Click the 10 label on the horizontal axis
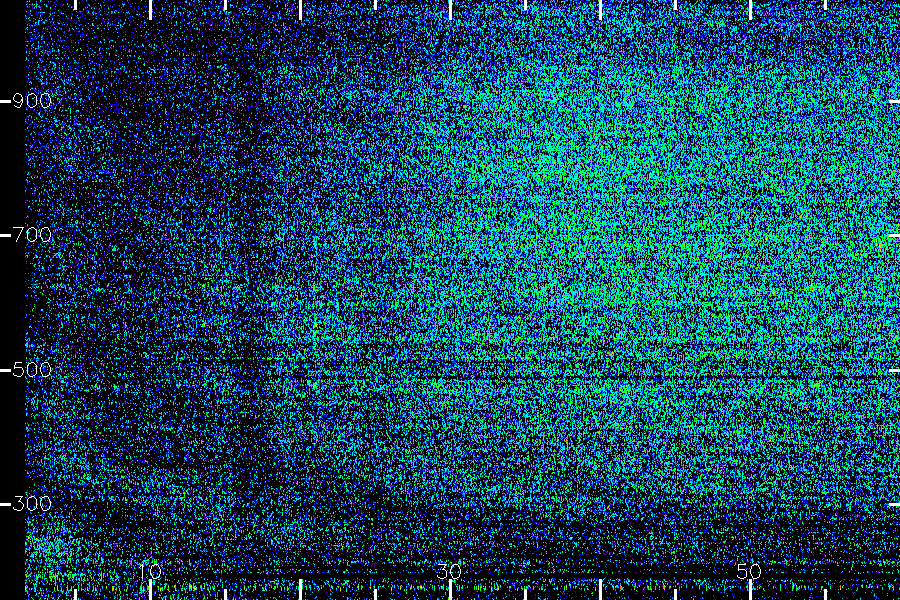900x600 pixels. pyautogui.click(x=150, y=571)
